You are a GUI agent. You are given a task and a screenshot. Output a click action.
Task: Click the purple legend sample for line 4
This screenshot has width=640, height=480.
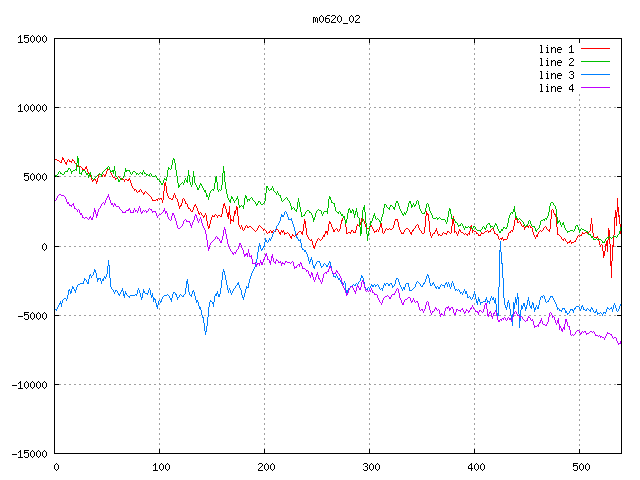596,88
